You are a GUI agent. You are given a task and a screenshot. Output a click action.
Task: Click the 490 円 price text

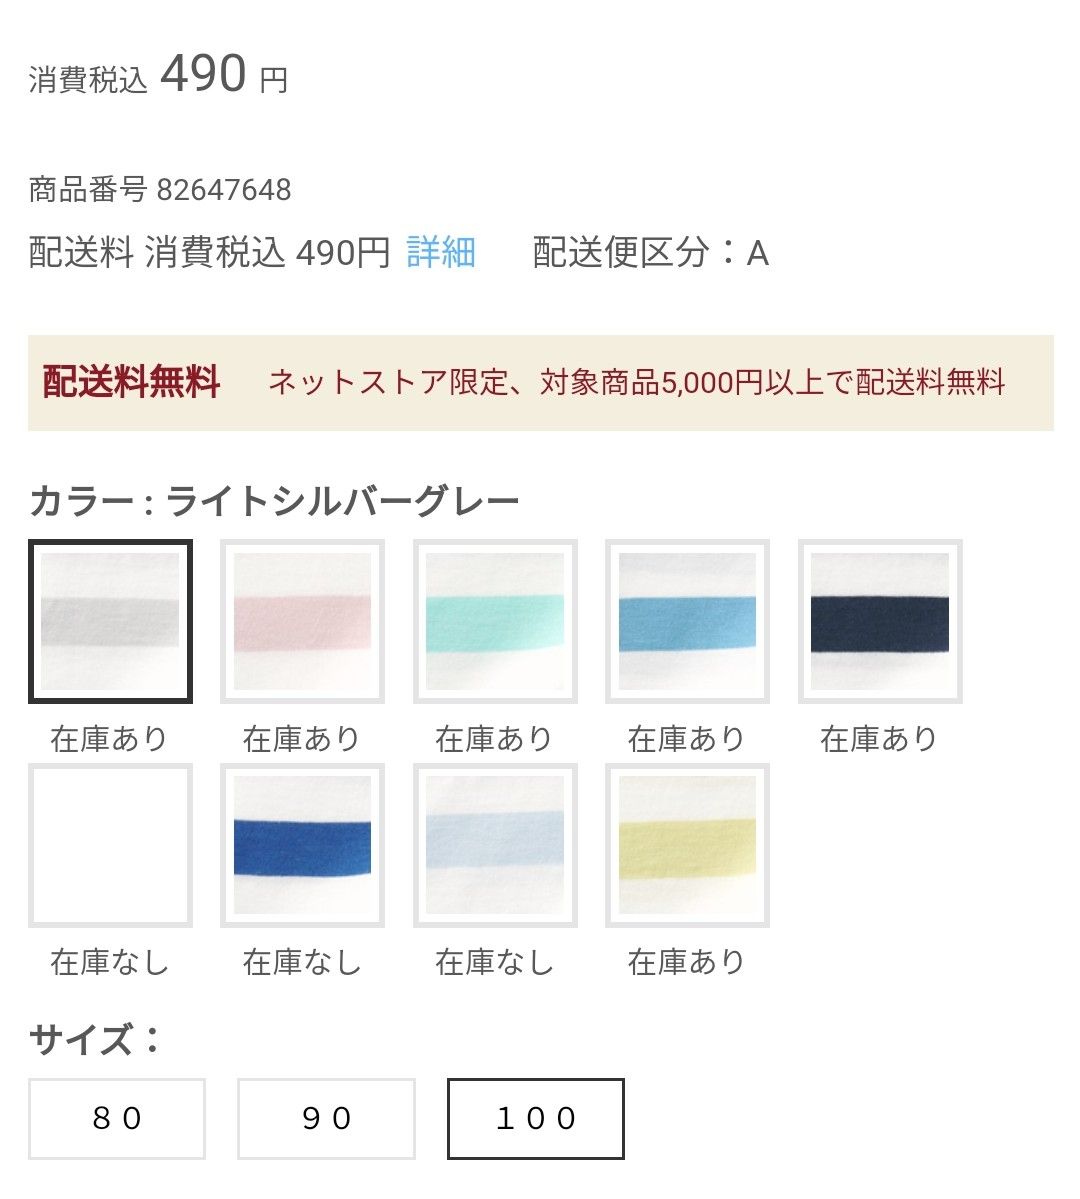click(x=223, y=75)
